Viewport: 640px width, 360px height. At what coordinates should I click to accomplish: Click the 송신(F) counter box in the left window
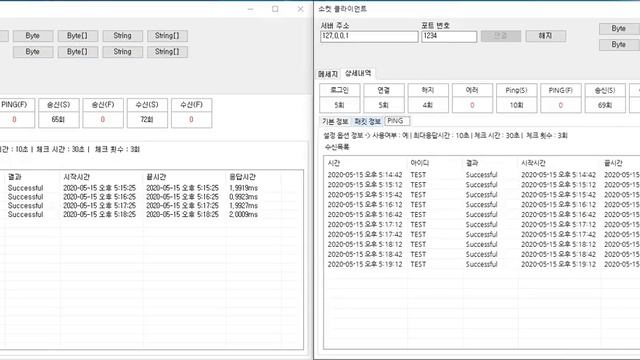coord(103,113)
